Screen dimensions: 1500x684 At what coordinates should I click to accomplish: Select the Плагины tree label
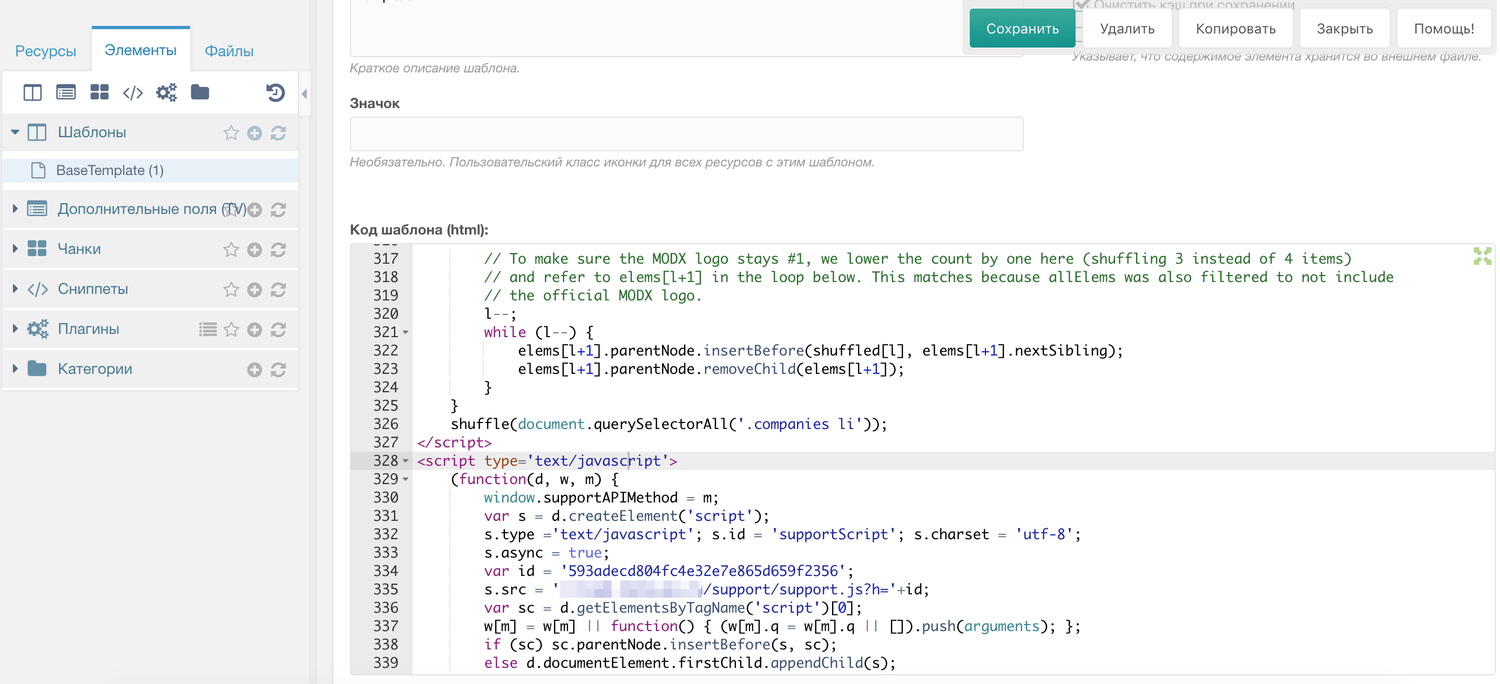click(x=88, y=329)
